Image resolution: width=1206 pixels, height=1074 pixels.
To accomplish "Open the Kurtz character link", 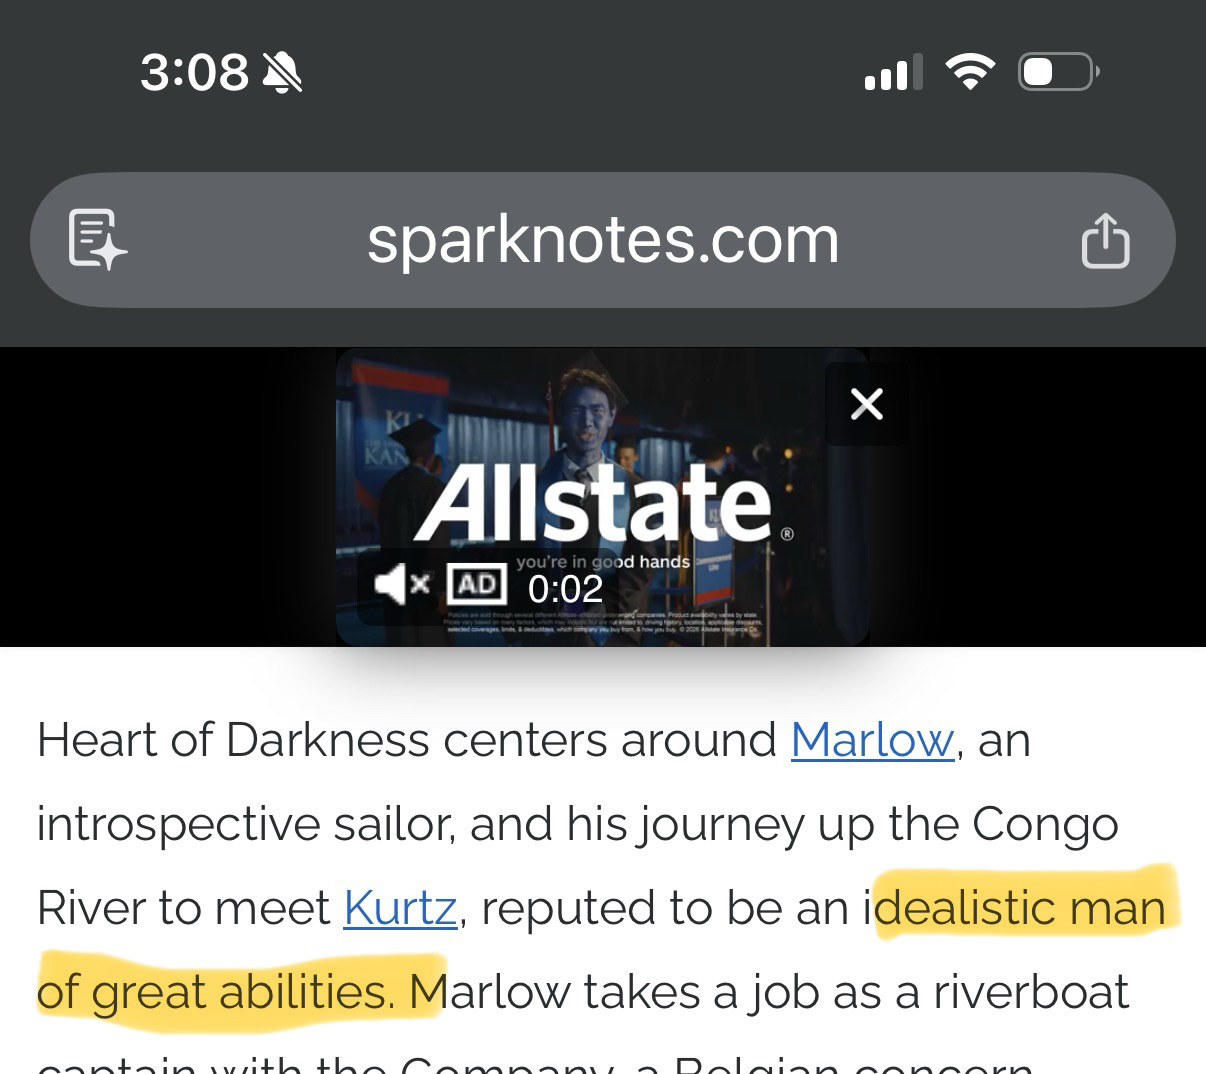I will pyautogui.click(x=400, y=909).
